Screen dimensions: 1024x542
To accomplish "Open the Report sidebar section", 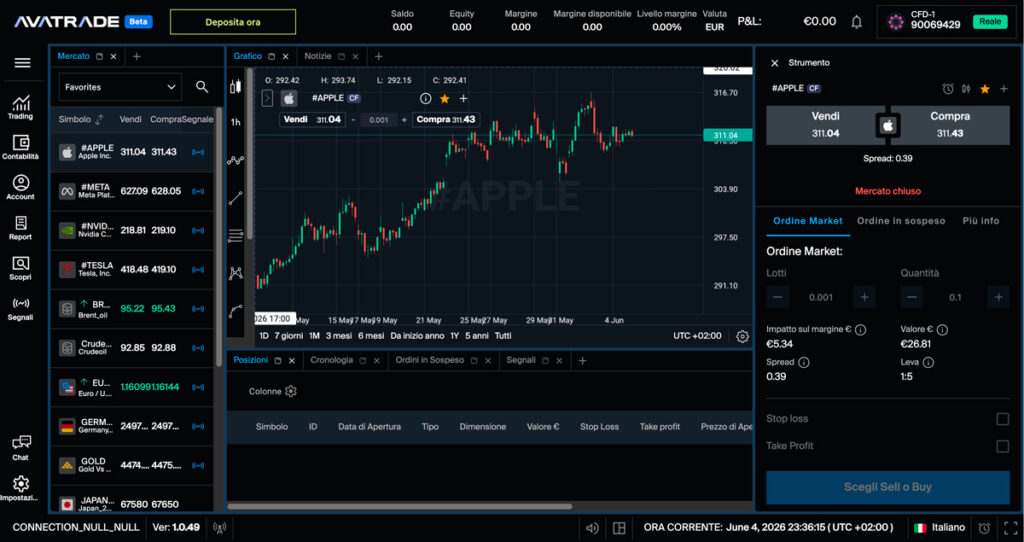I will pos(20,228).
